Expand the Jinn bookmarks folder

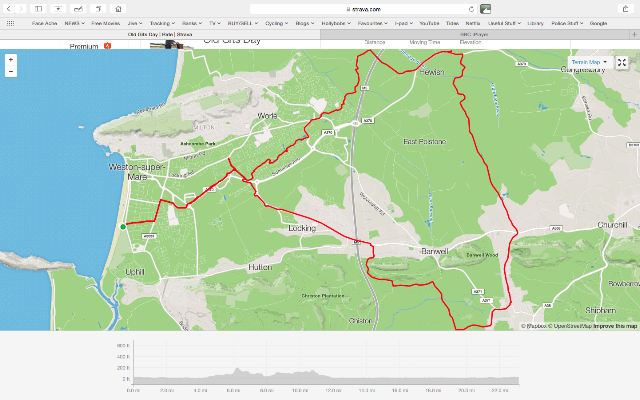135,23
